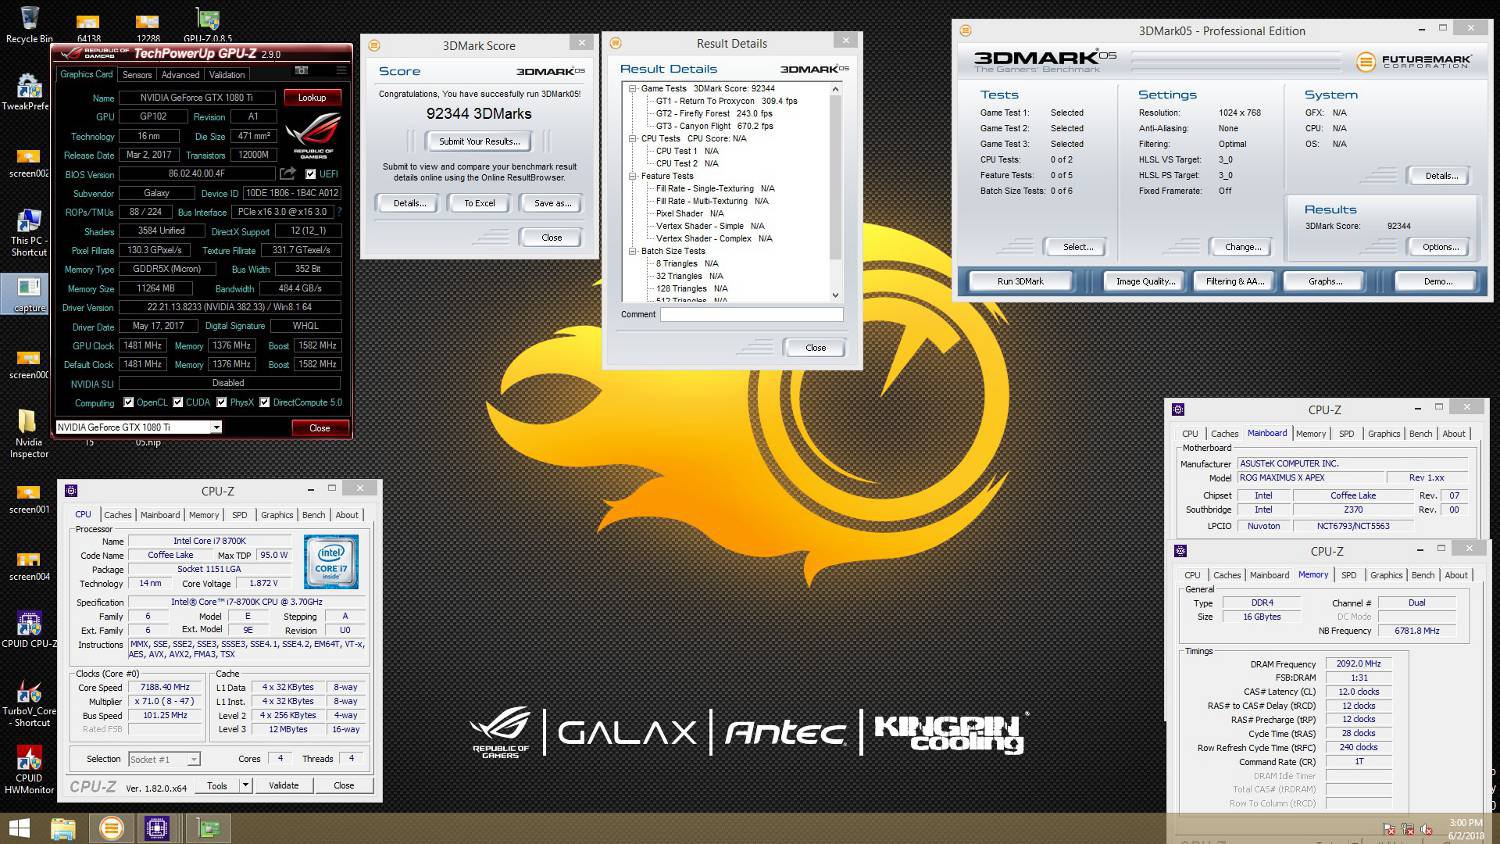This screenshot has height=844, width=1500.
Task: Click the To Excel button
Action: (479, 203)
